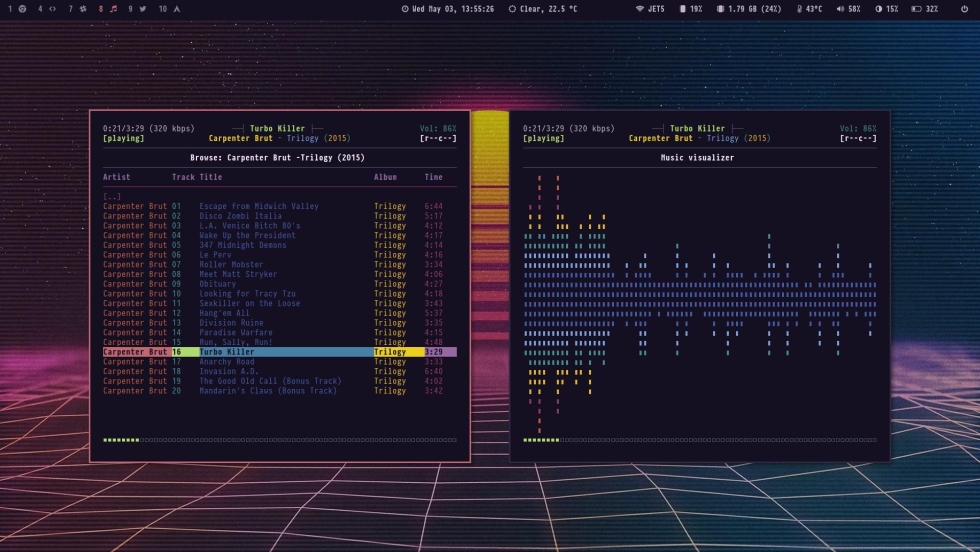Select track 02 Disco Zombi Italia
The height and width of the screenshot is (552, 980).
pos(280,216)
